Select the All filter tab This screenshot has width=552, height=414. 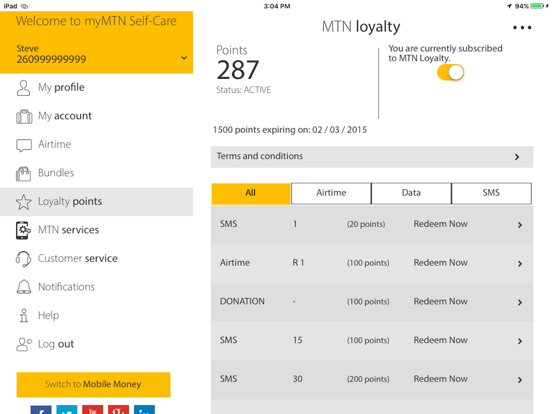(251, 193)
